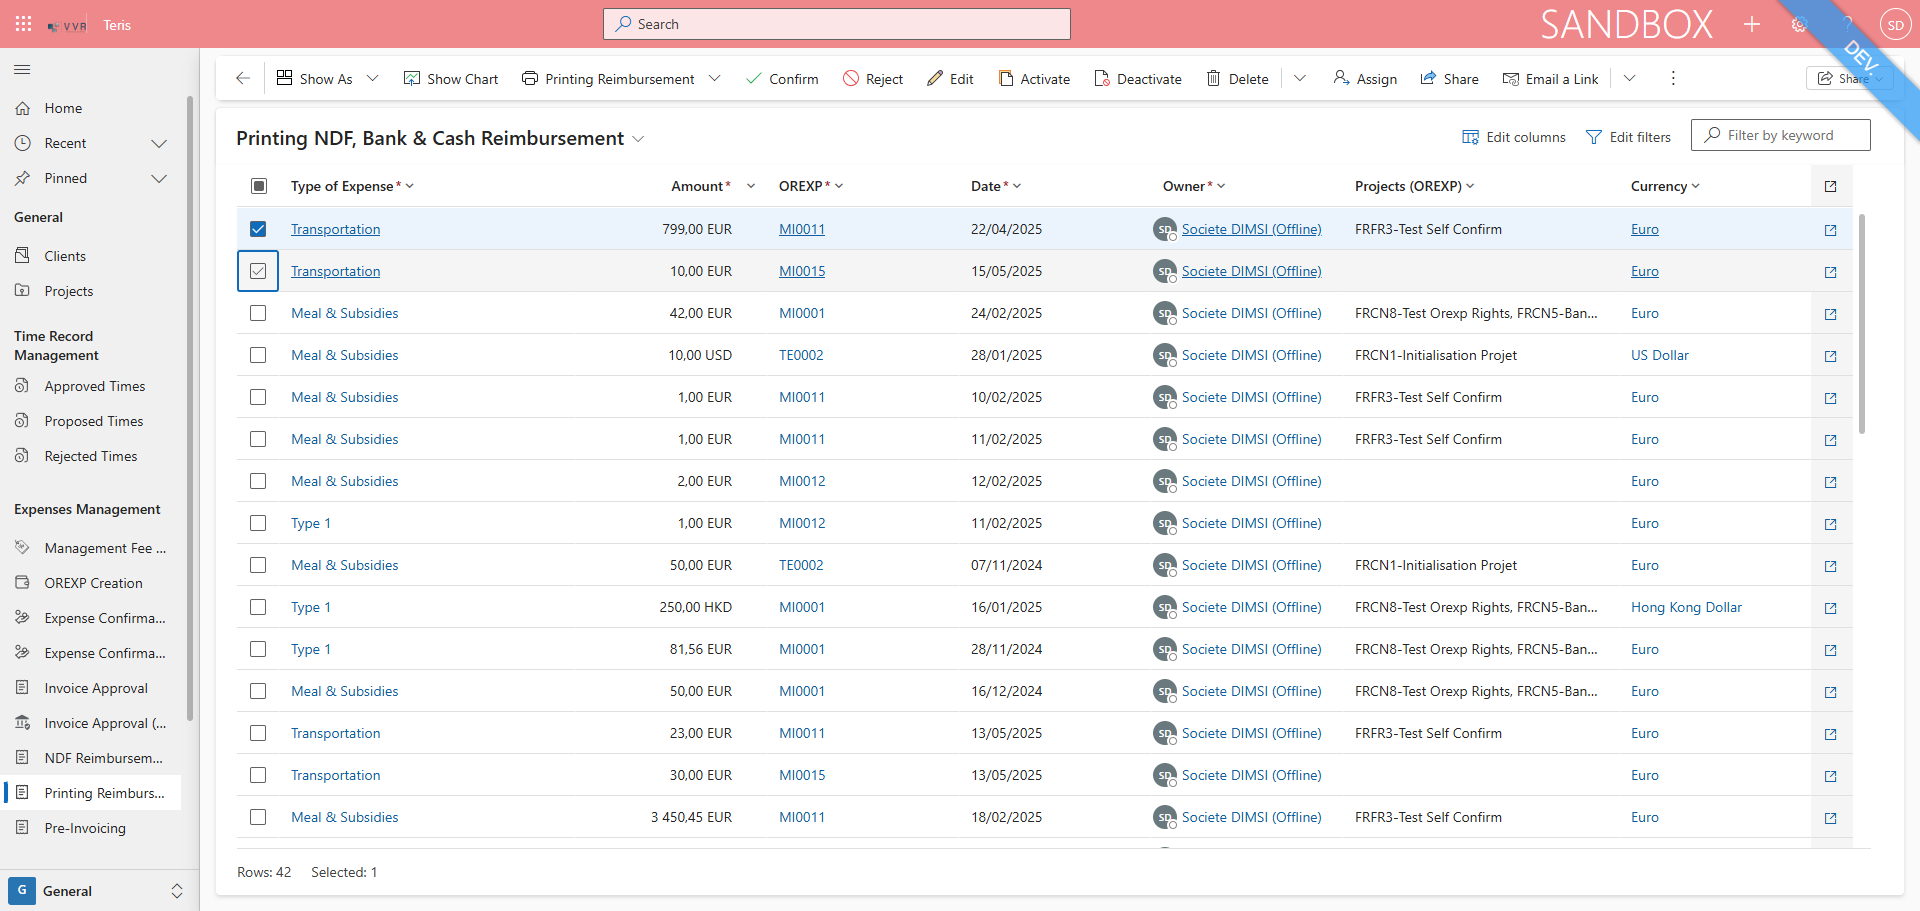Activate the selected record
This screenshot has width=1920, height=911.
click(x=1034, y=78)
